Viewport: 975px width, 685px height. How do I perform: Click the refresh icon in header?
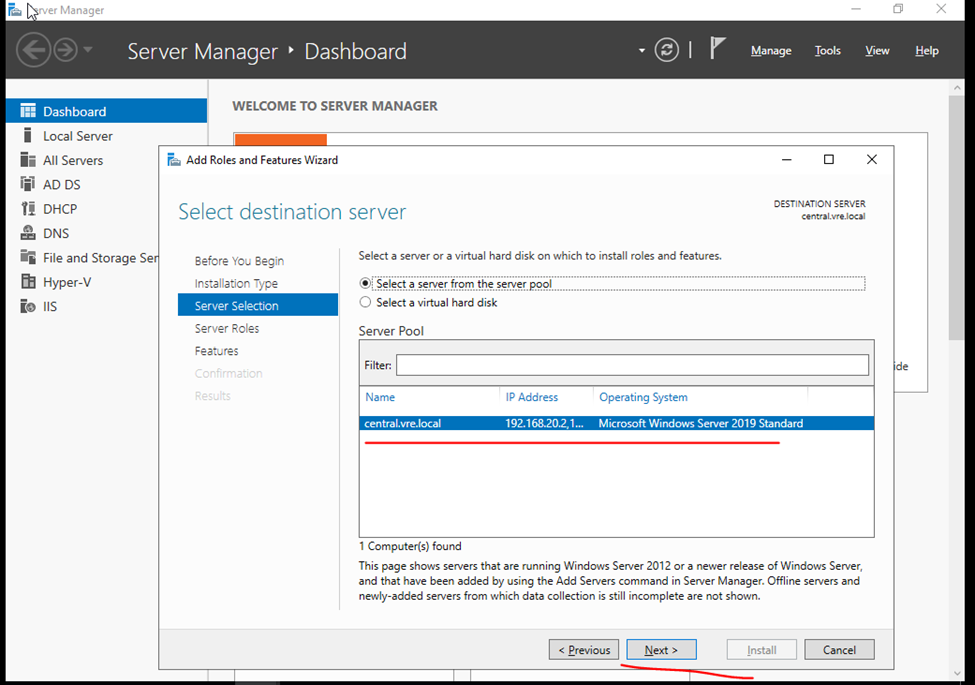point(667,50)
